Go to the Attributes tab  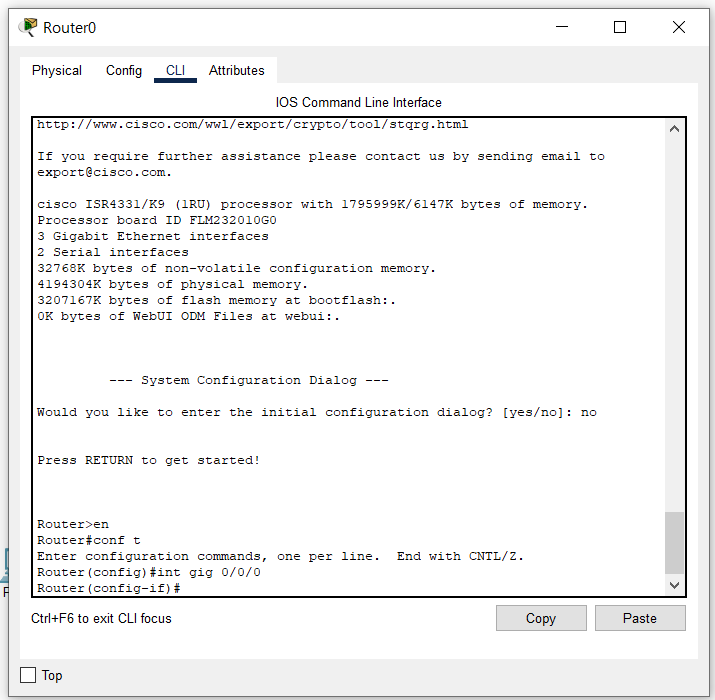coord(236,71)
